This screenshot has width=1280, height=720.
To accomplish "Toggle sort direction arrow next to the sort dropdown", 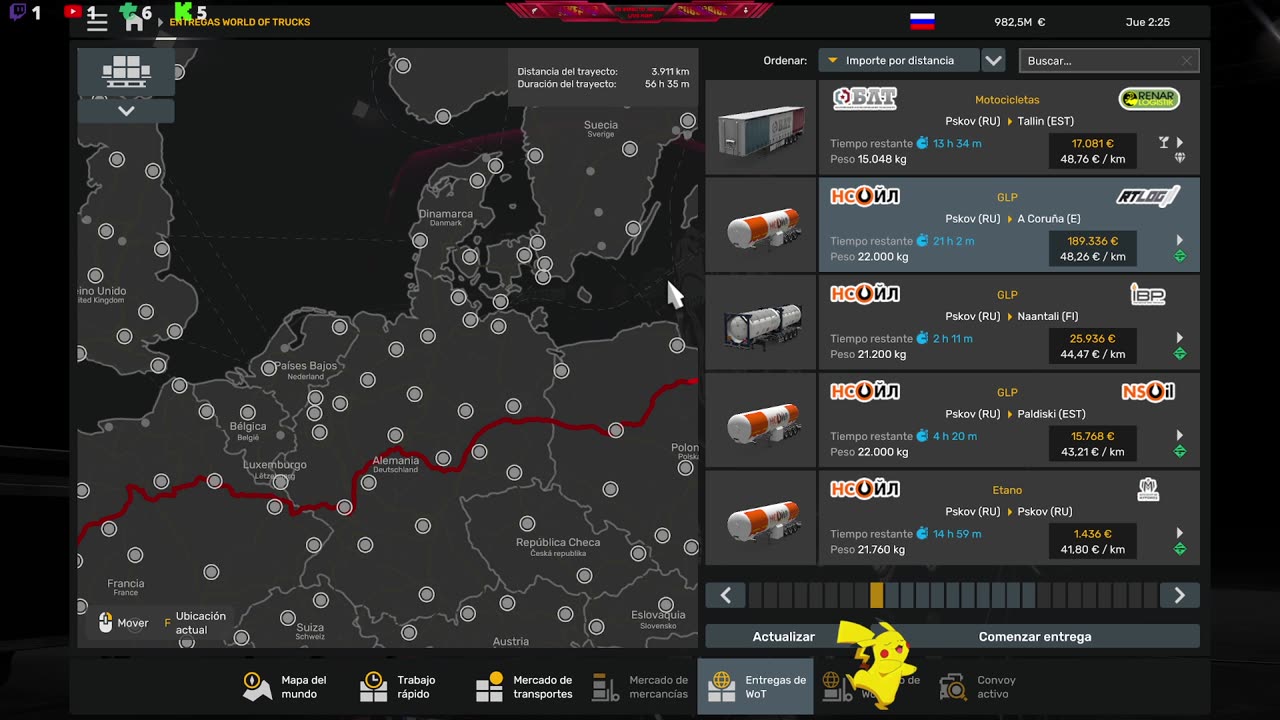I will pos(993,60).
